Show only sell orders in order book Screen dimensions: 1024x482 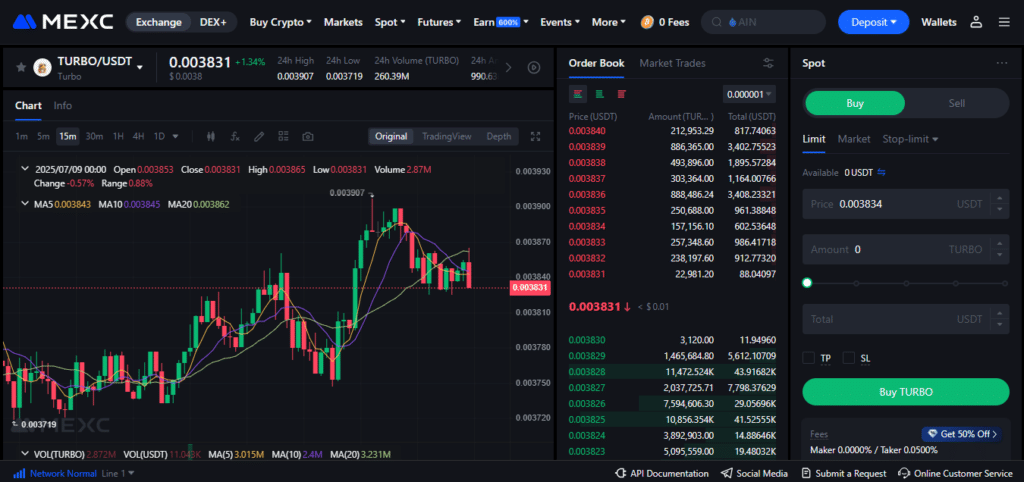(x=621, y=94)
